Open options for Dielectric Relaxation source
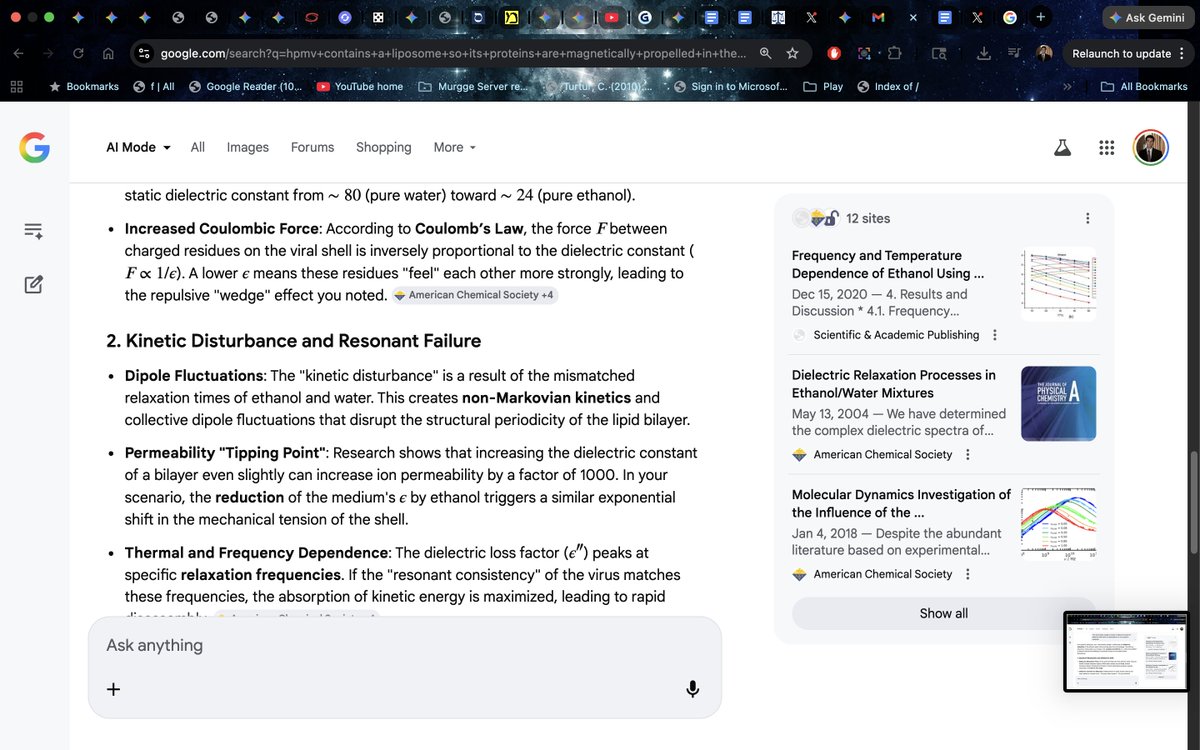 967,454
